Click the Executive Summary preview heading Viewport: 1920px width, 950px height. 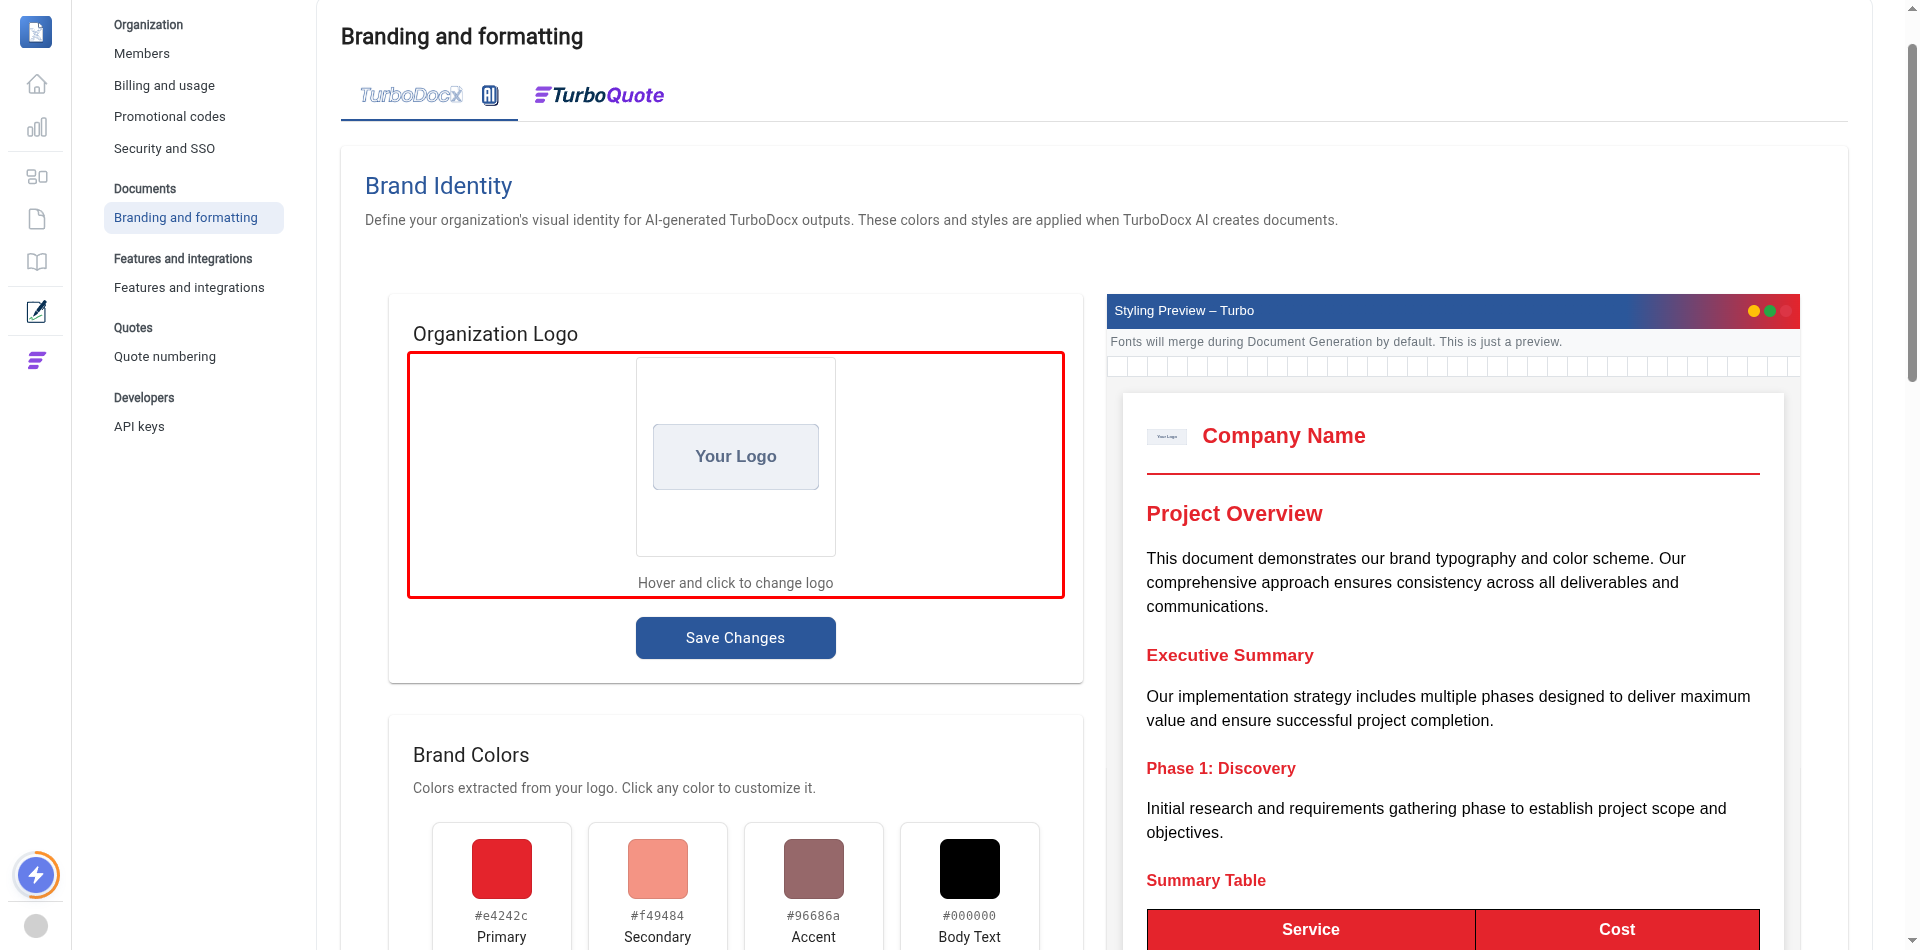click(x=1230, y=656)
